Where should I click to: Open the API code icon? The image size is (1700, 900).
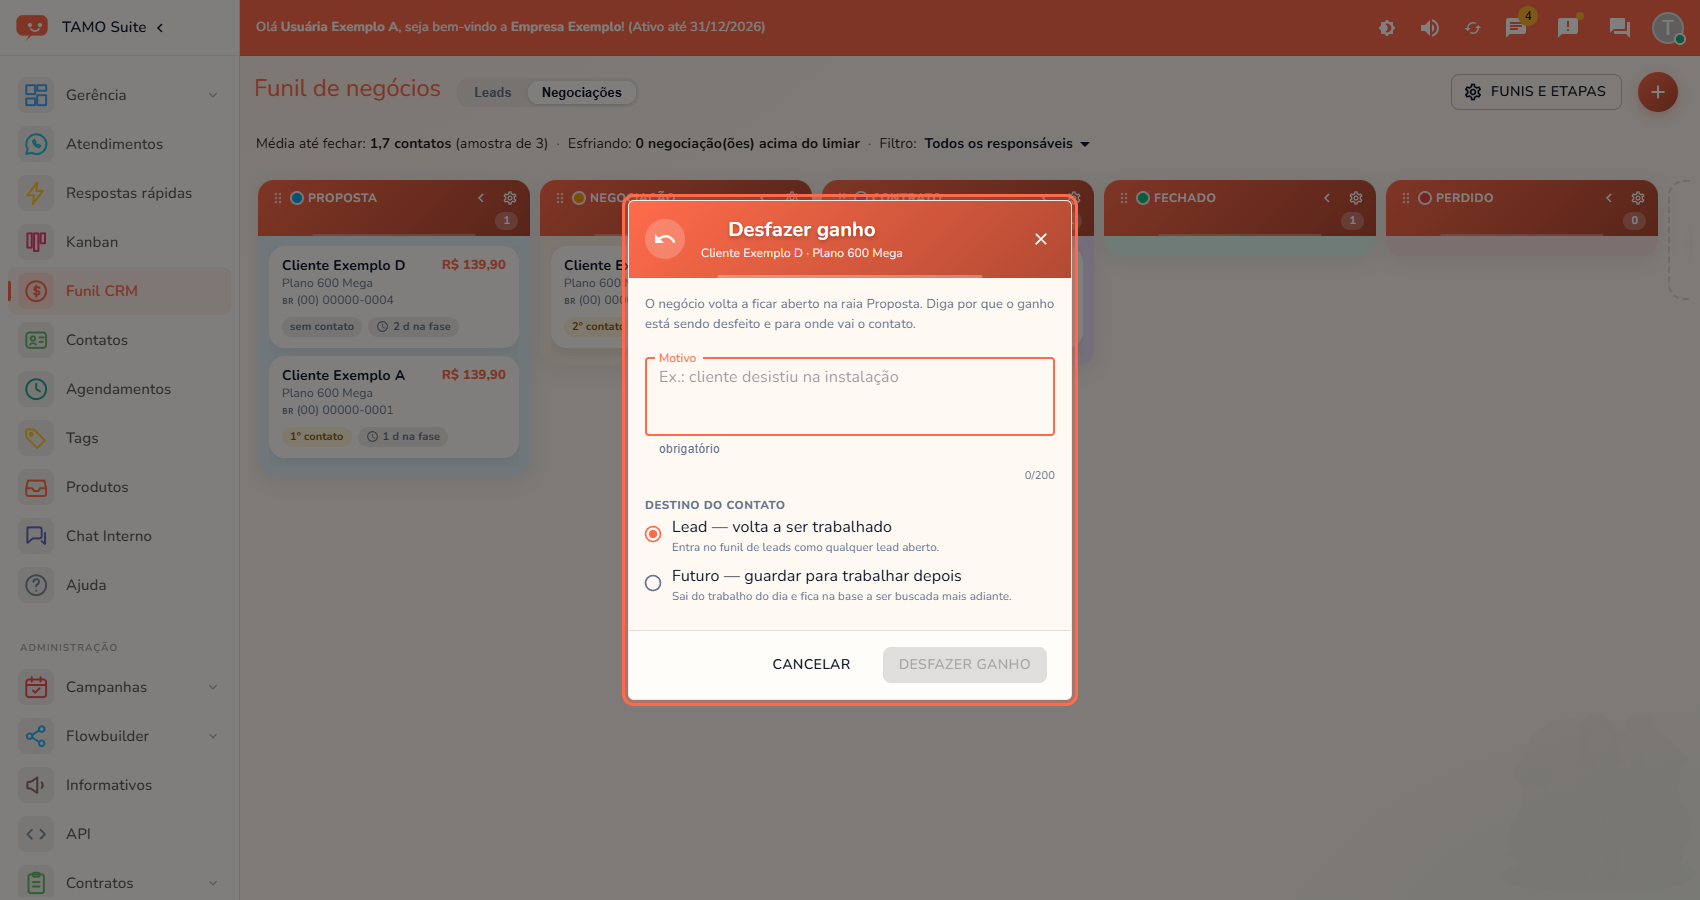point(36,834)
